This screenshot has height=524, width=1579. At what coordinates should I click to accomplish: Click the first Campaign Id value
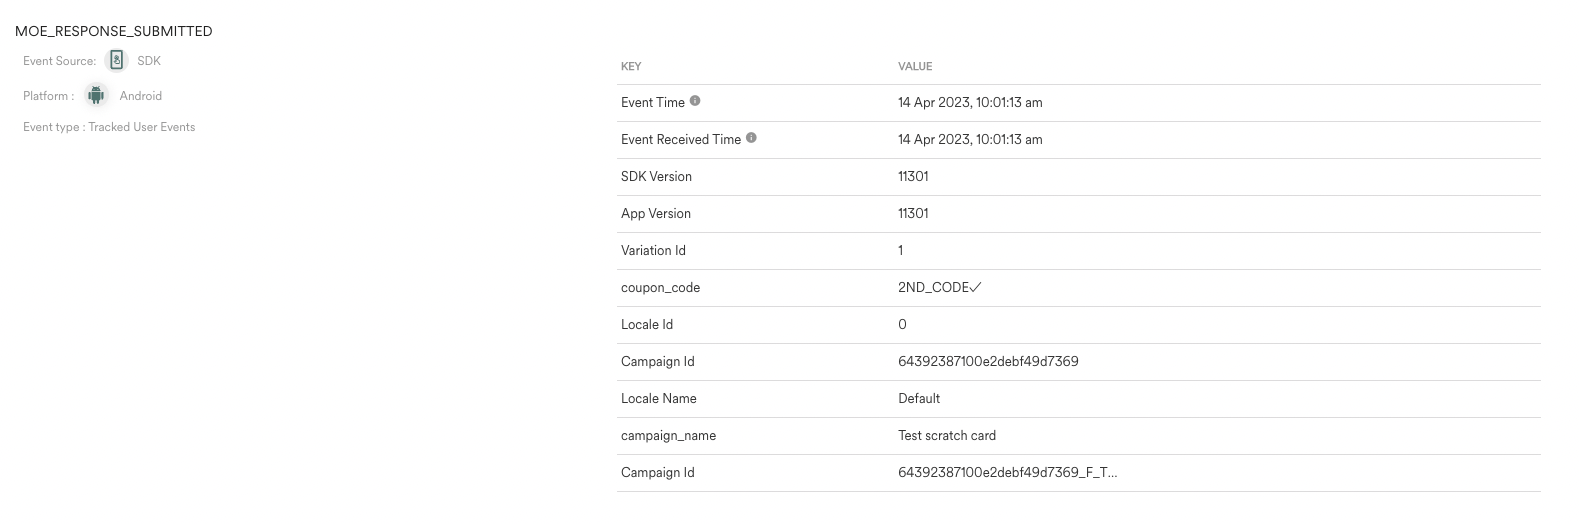coord(987,361)
